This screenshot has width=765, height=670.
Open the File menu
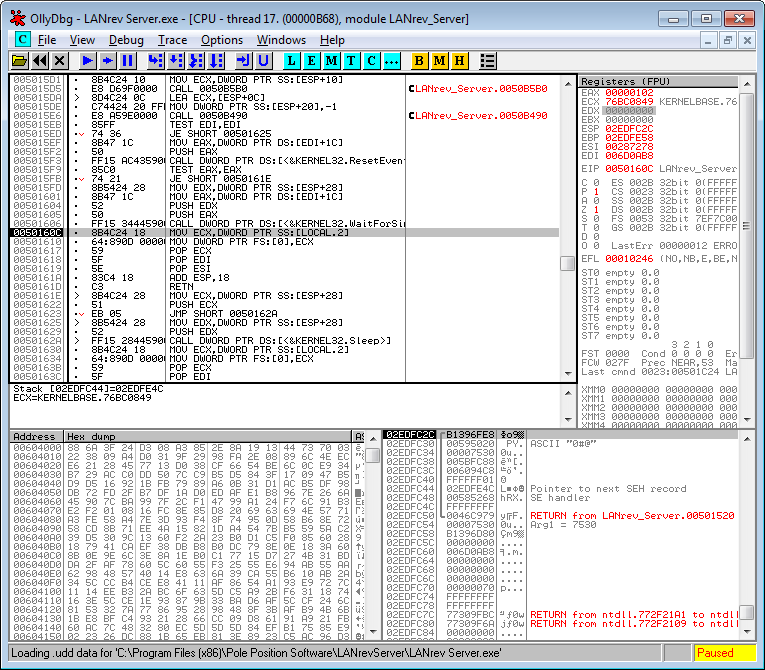(x=47, y=40)
